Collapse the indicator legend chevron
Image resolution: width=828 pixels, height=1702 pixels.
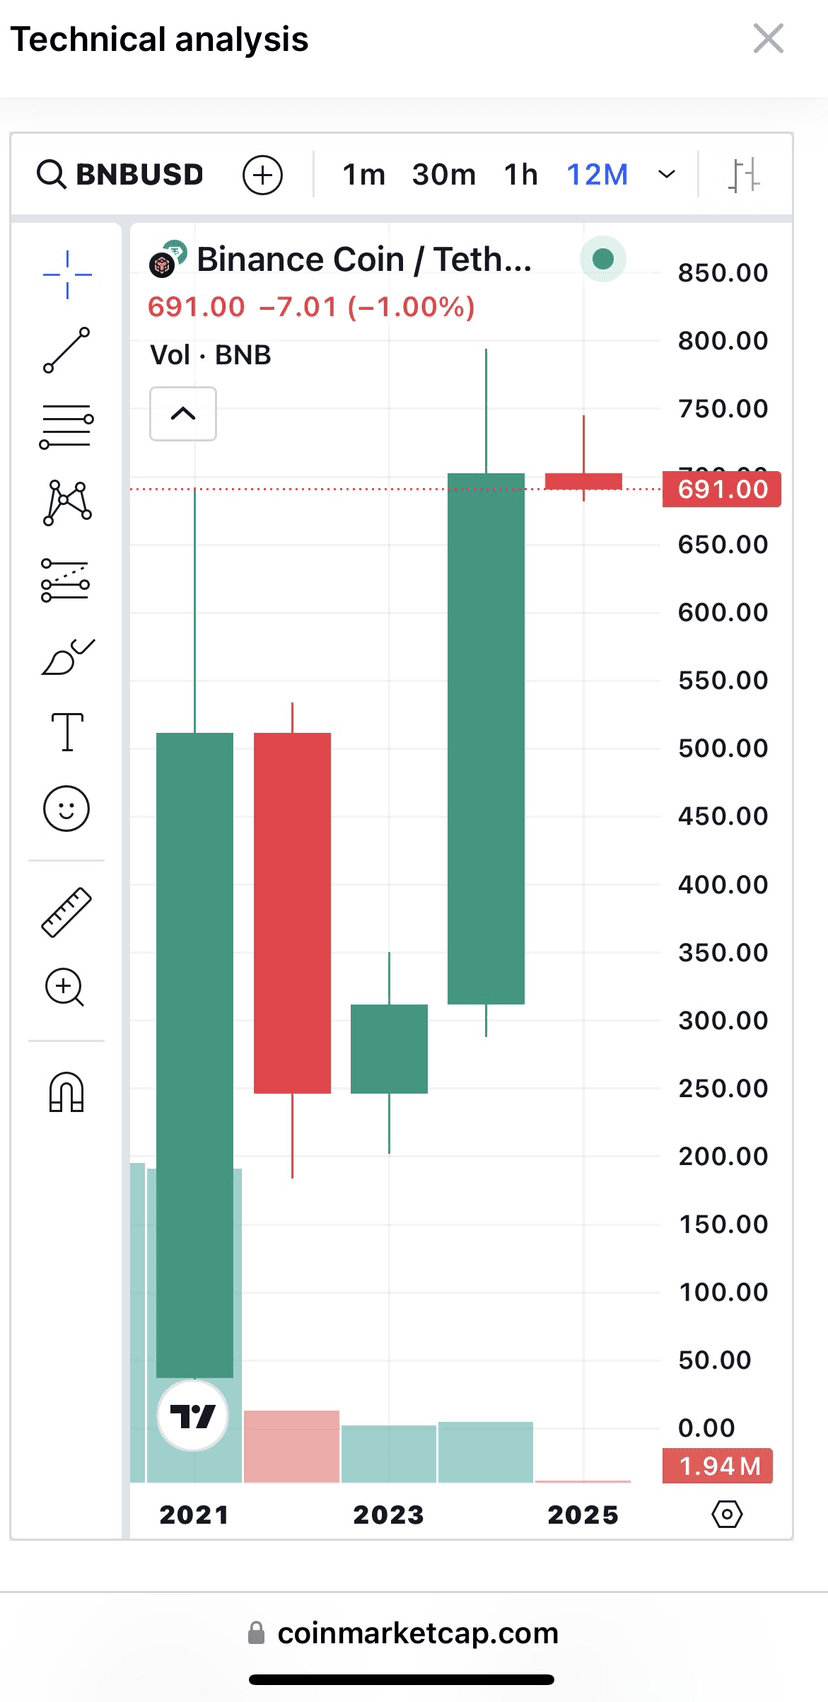pyautogui.click(x=183, y=413)
